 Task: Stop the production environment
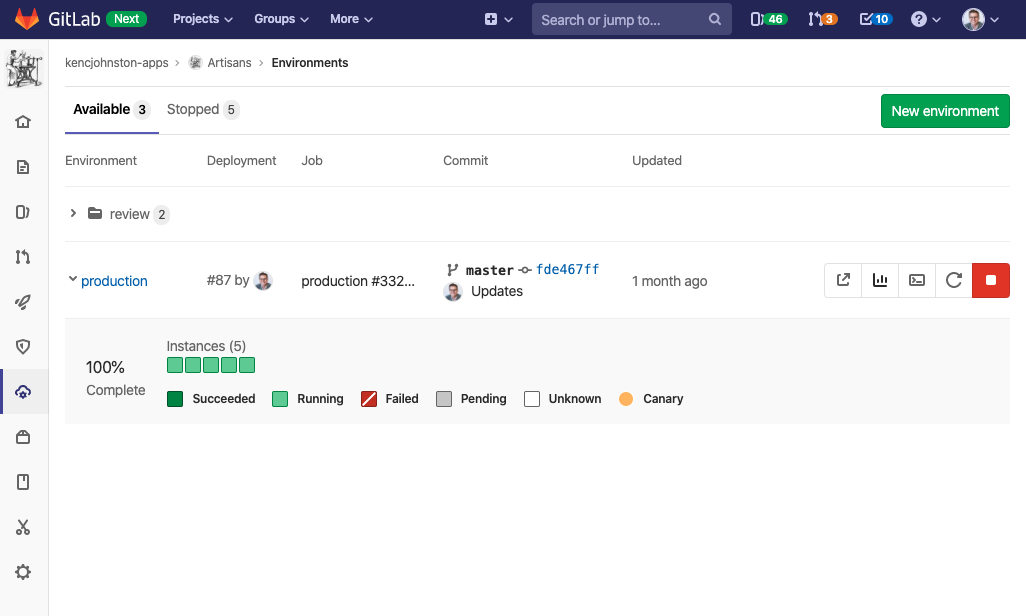(991, 280)
